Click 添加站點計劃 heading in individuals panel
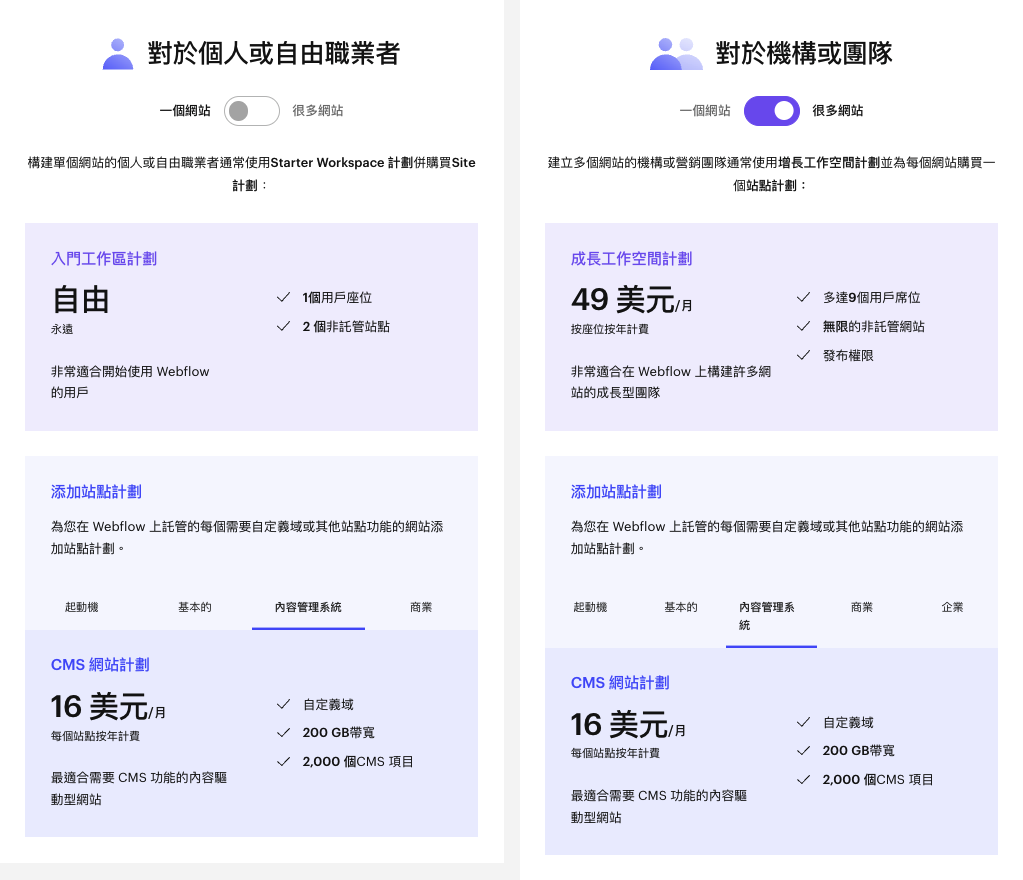 pos(96,492)
